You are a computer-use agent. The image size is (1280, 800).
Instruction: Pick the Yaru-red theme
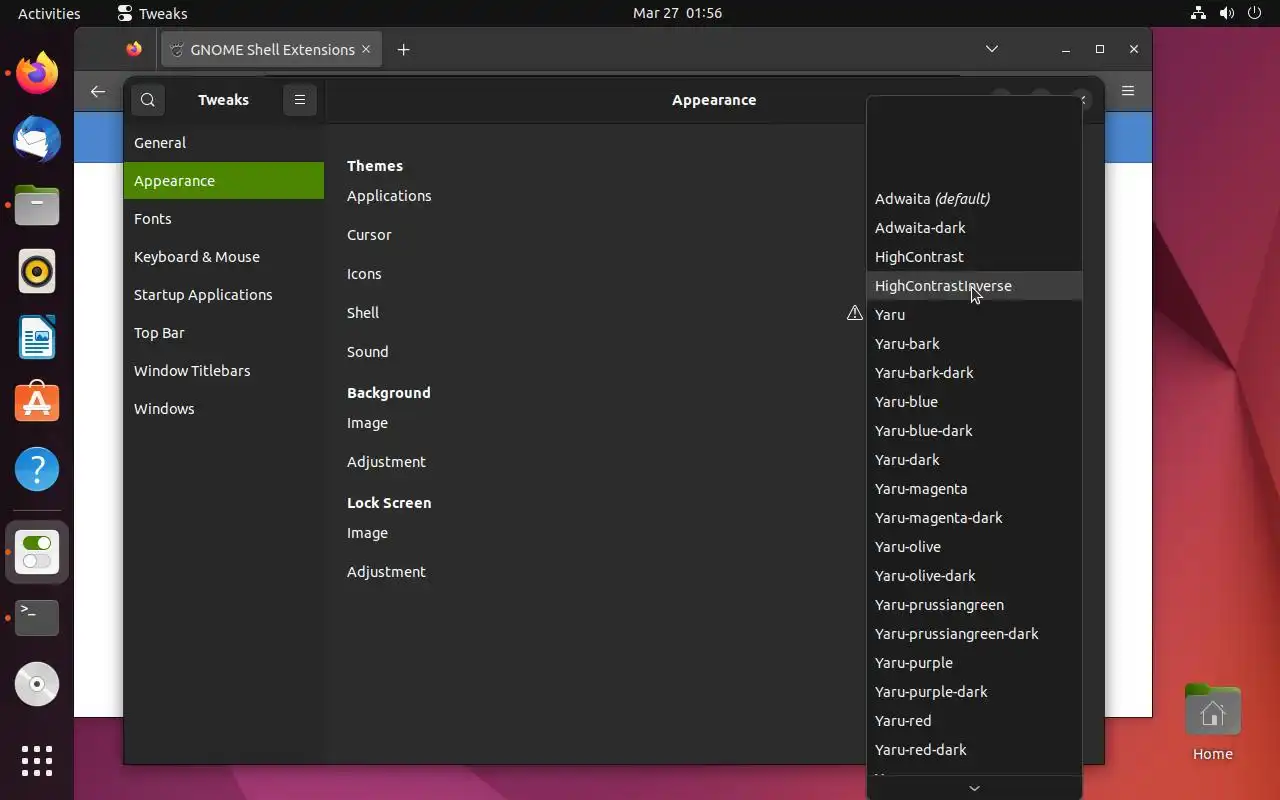pyautogui.click(x=974, y=721)
